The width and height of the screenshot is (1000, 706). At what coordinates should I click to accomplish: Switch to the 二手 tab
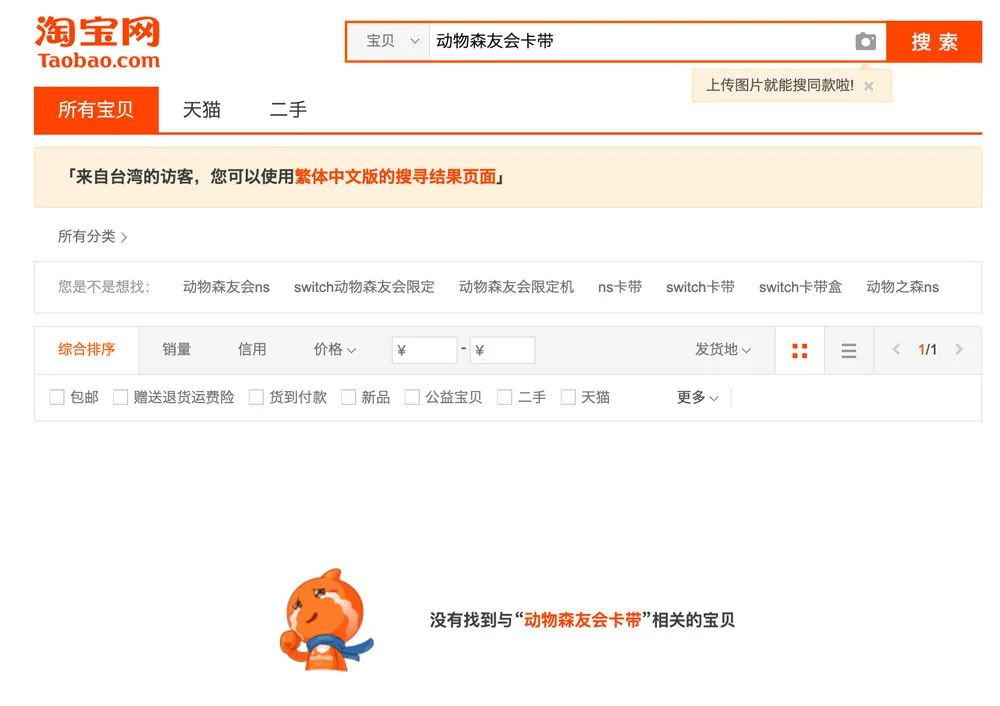[288, 110]
